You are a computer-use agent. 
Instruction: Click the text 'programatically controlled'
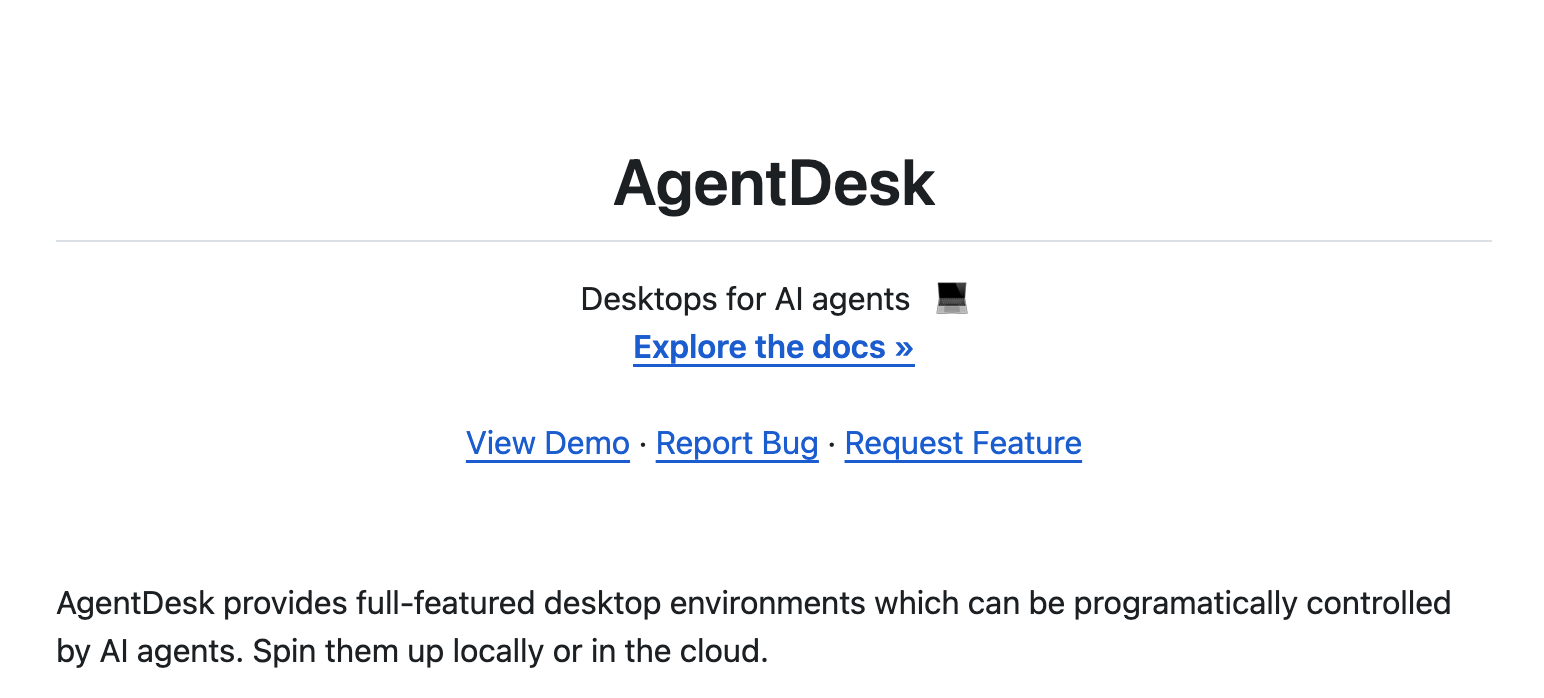click(x=1262, y=604)
